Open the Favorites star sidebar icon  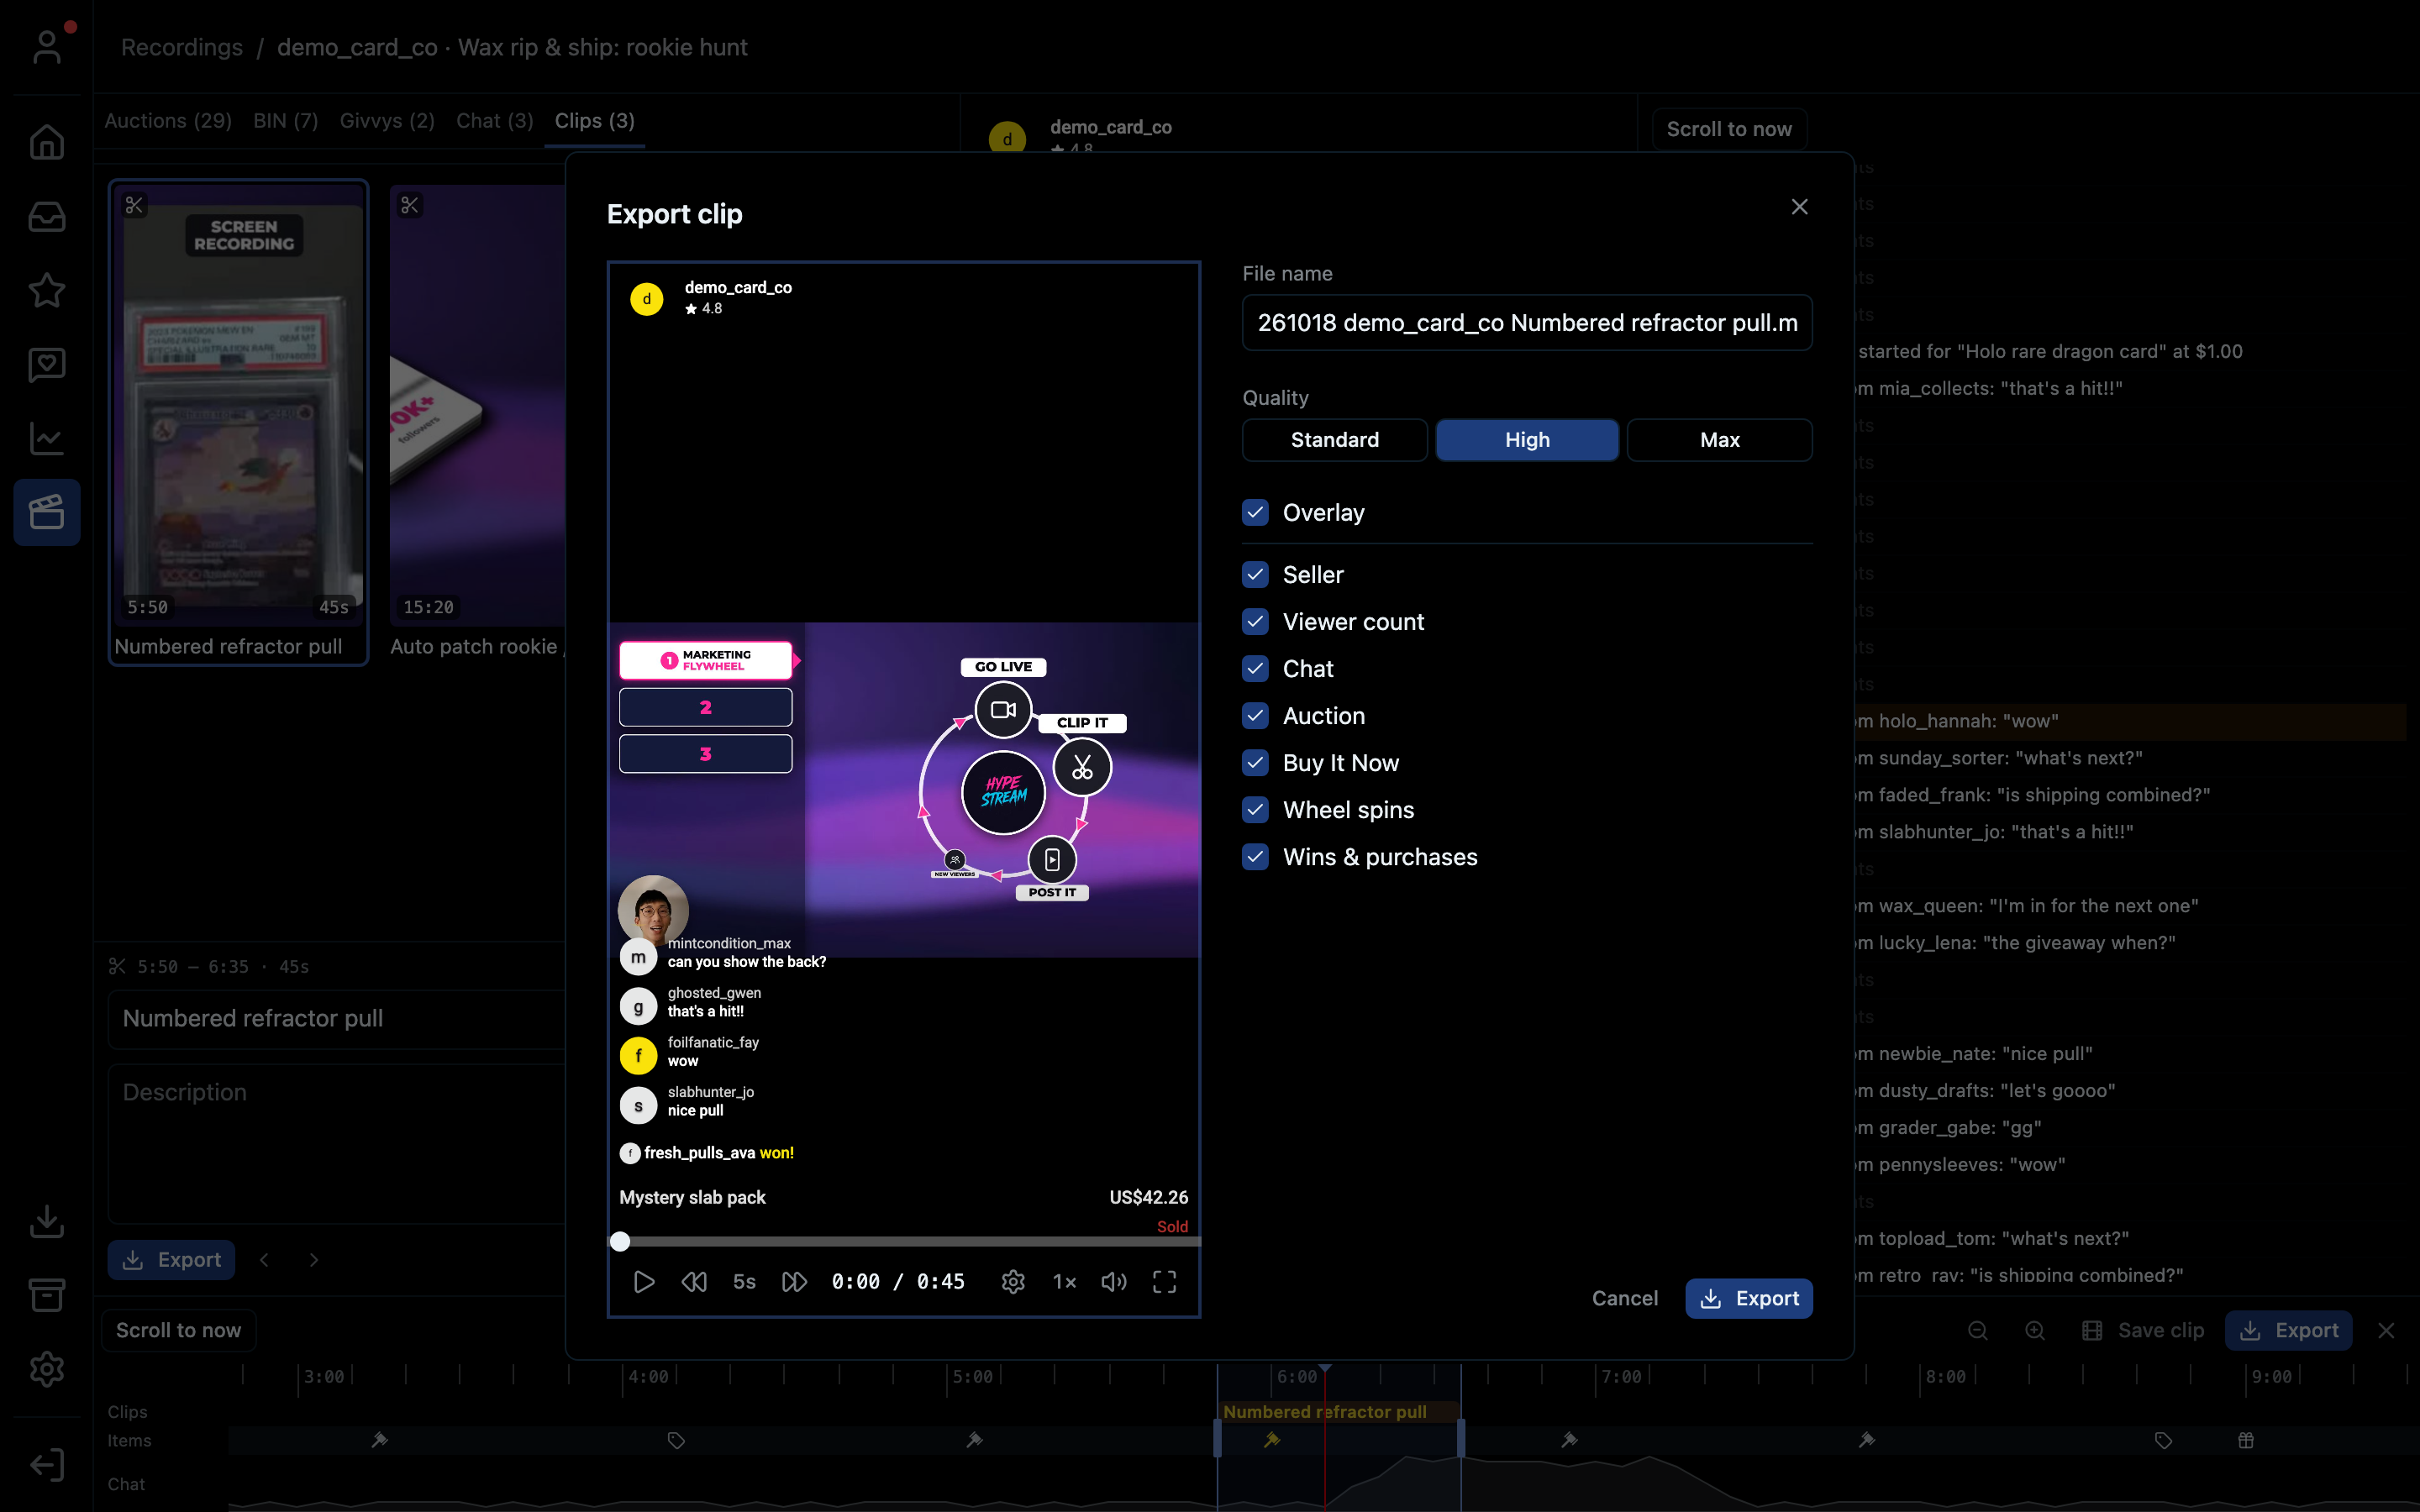pos(47,290)
